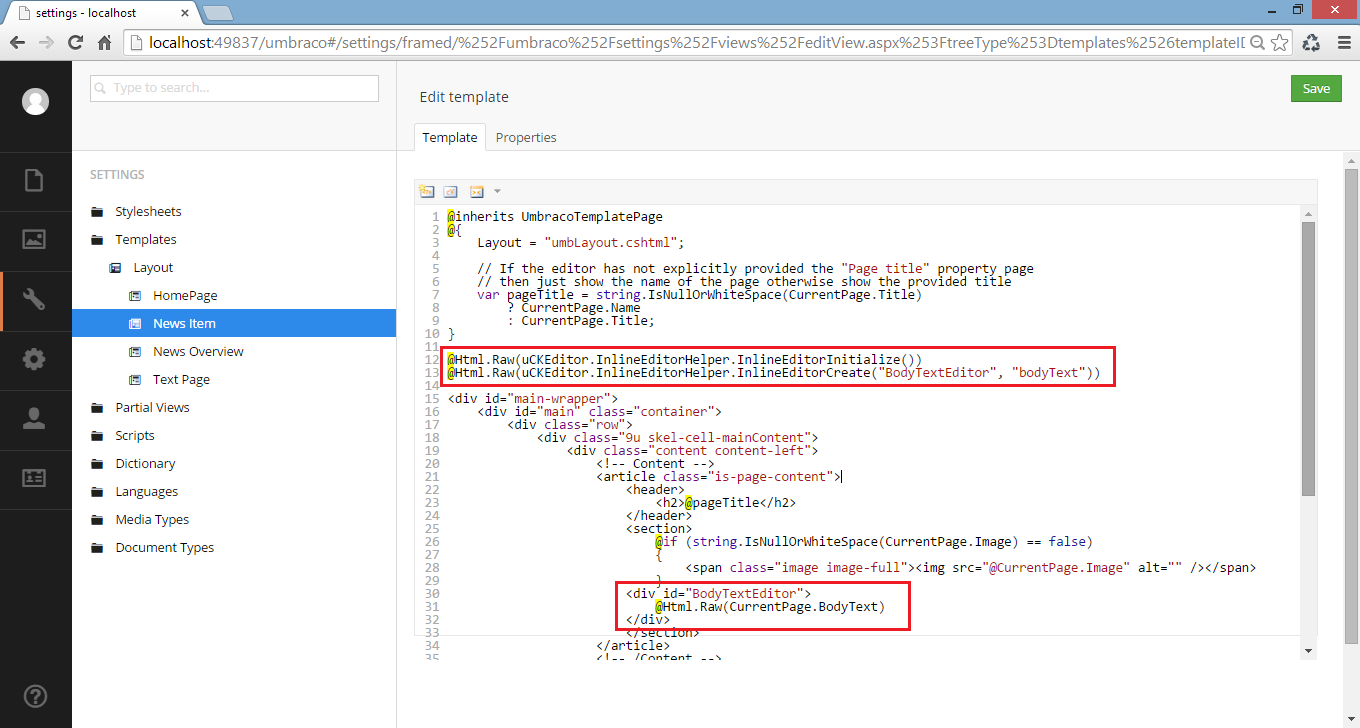Click the page scrollbar up arrow
The width and height of the screenshot is (1360, 728).
tap(1352, 160)
